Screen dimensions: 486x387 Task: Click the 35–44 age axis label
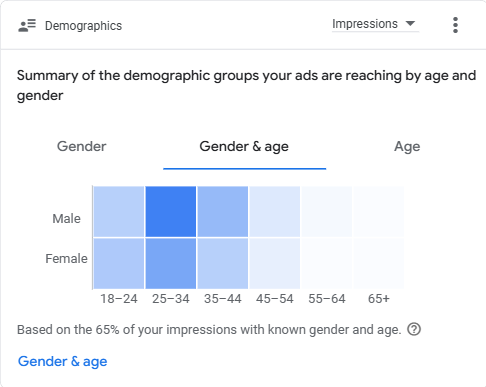pyautogui.click(x=223, y=299)
